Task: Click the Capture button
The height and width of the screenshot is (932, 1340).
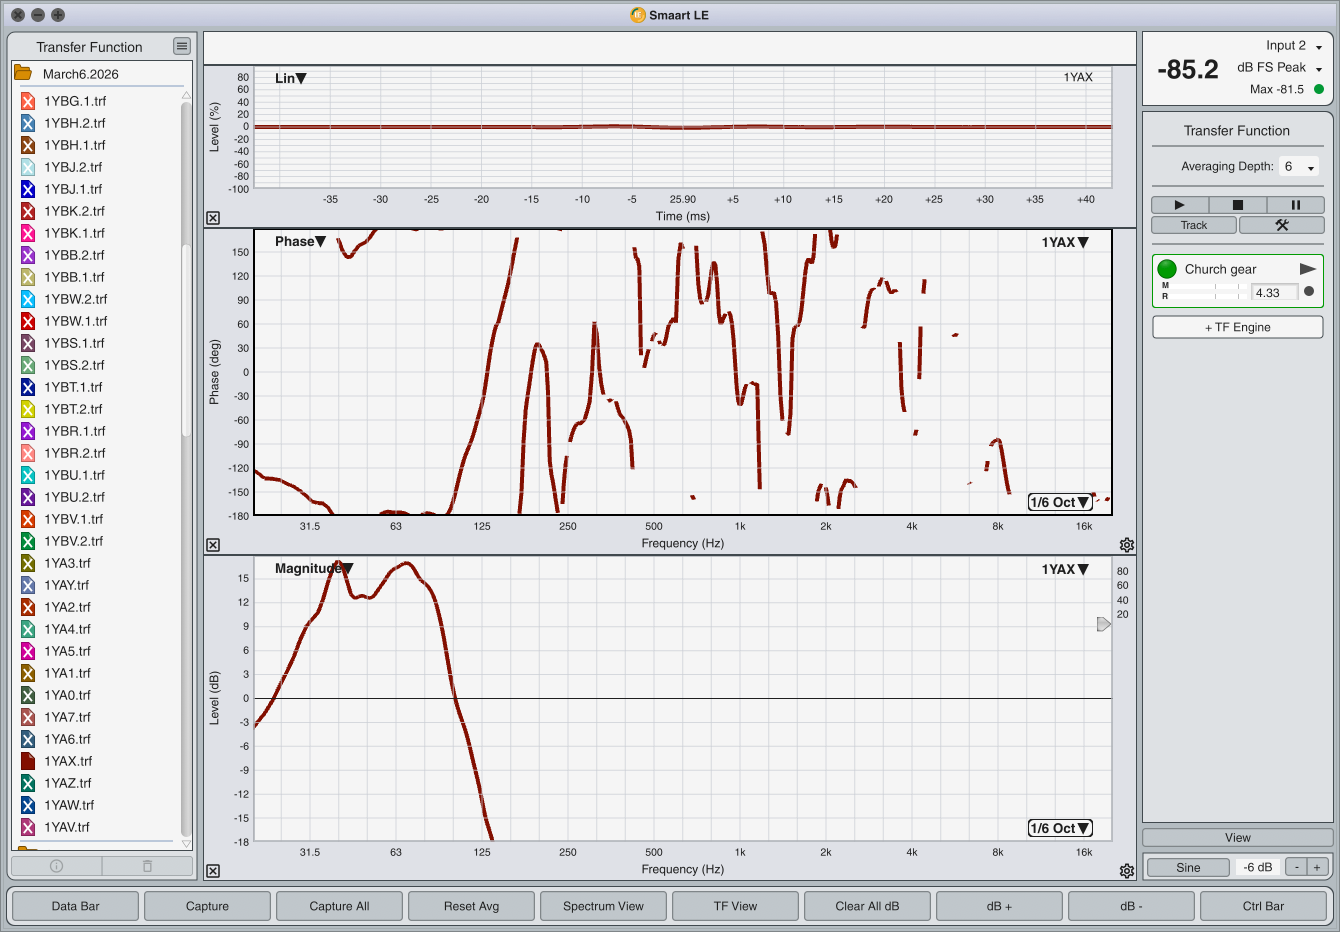Action: pyautogui.click(x=208, y=906)
